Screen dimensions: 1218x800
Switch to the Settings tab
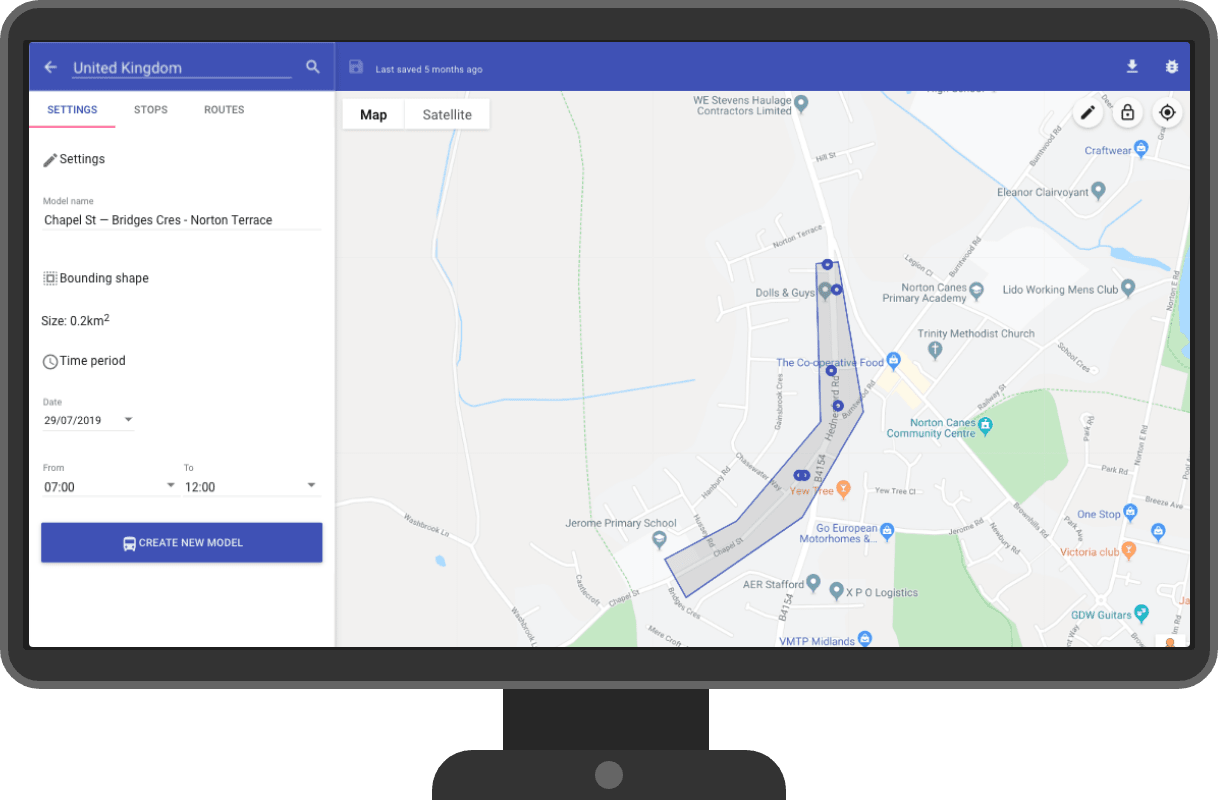(72, 110)
